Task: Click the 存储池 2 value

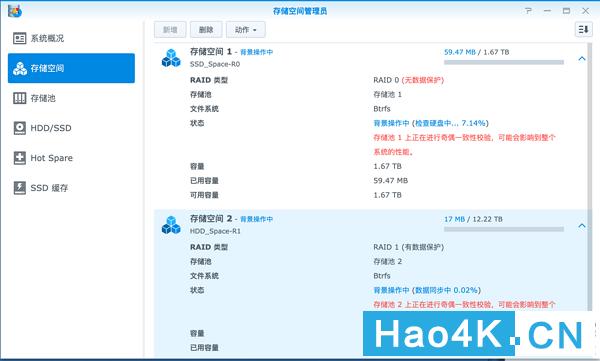Action: [x=388, y=261]
